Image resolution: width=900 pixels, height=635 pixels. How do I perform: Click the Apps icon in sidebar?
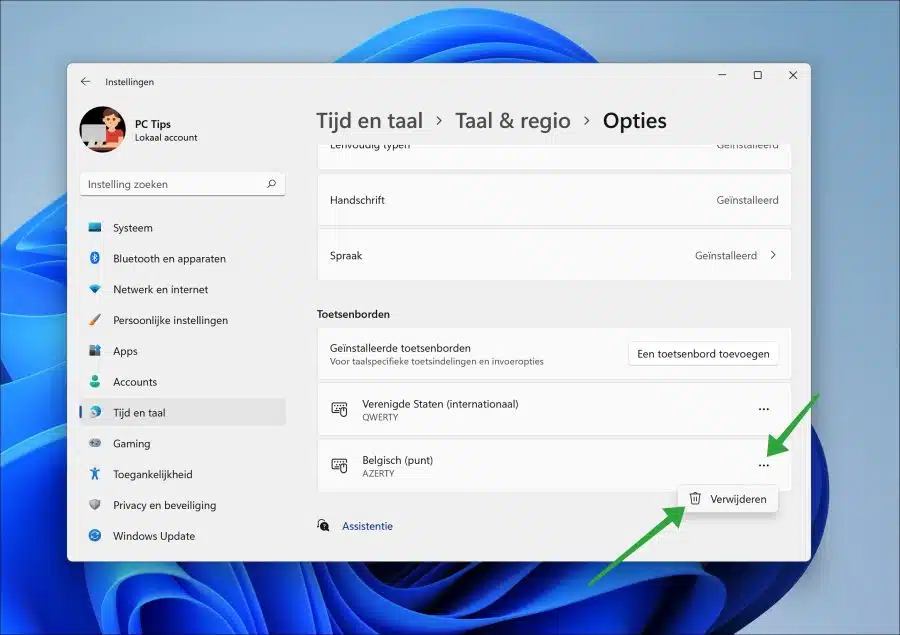click(x=95, y=351)
